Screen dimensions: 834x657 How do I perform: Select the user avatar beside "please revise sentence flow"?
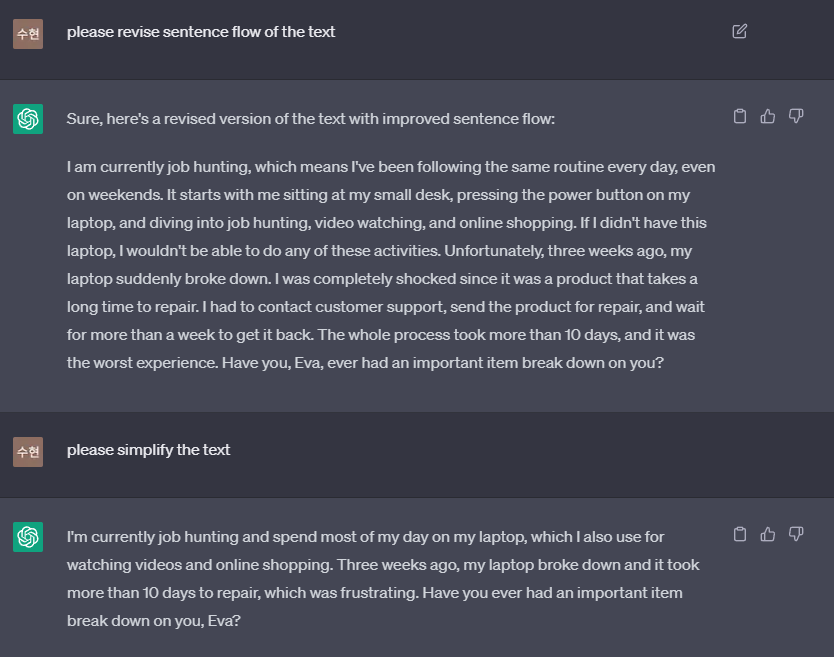(28, 34)
